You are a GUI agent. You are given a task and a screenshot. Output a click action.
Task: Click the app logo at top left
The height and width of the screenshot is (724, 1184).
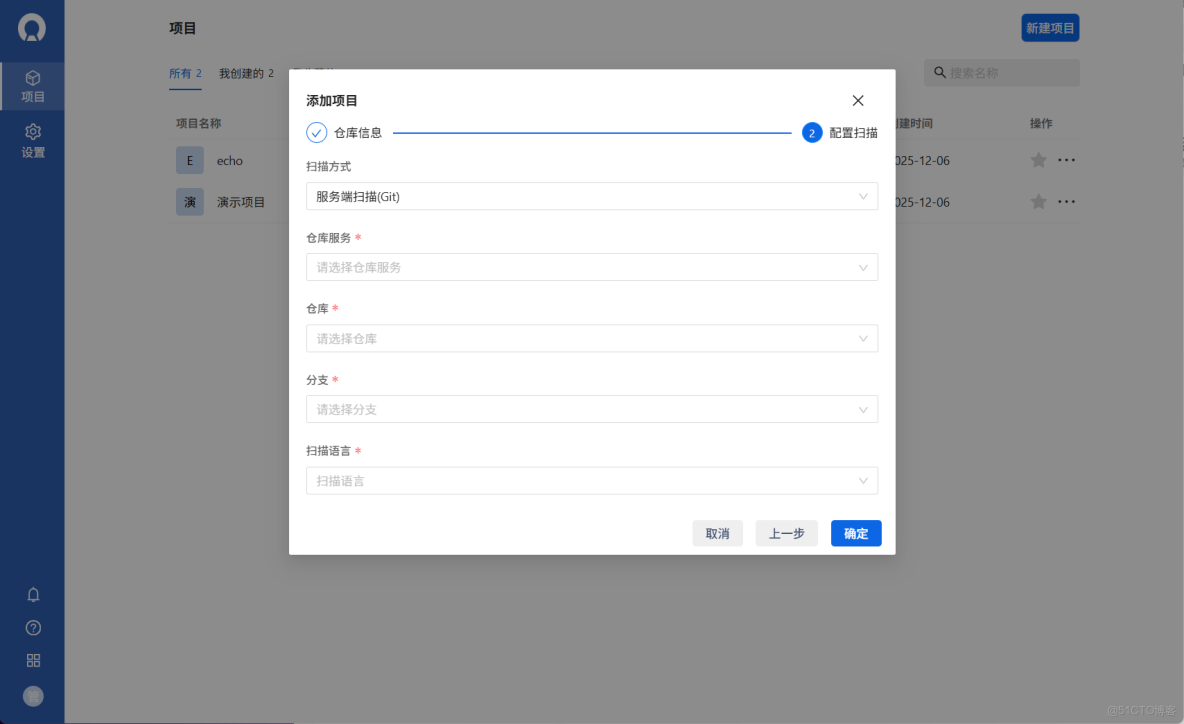[33, 29]
